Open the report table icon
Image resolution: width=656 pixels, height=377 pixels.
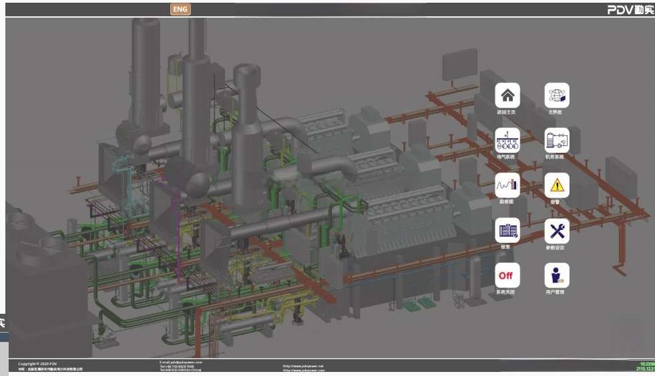click(x=507, y=231)
